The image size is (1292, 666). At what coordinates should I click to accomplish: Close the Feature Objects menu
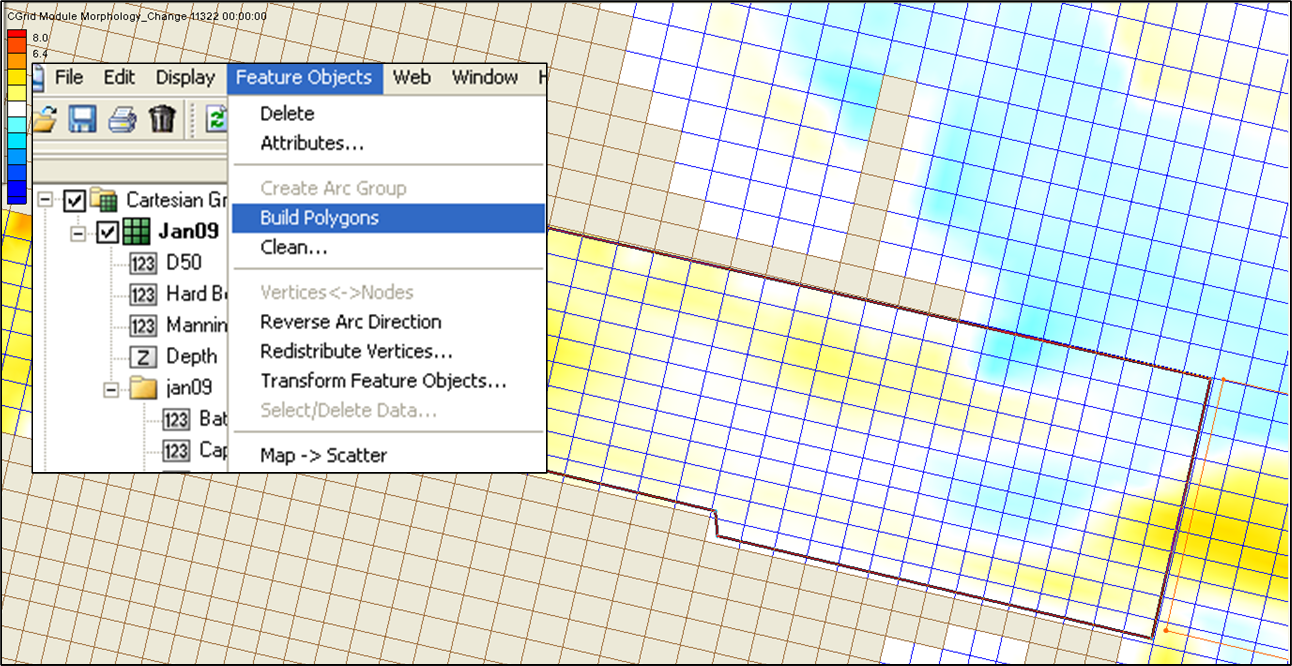coord(304,78)
